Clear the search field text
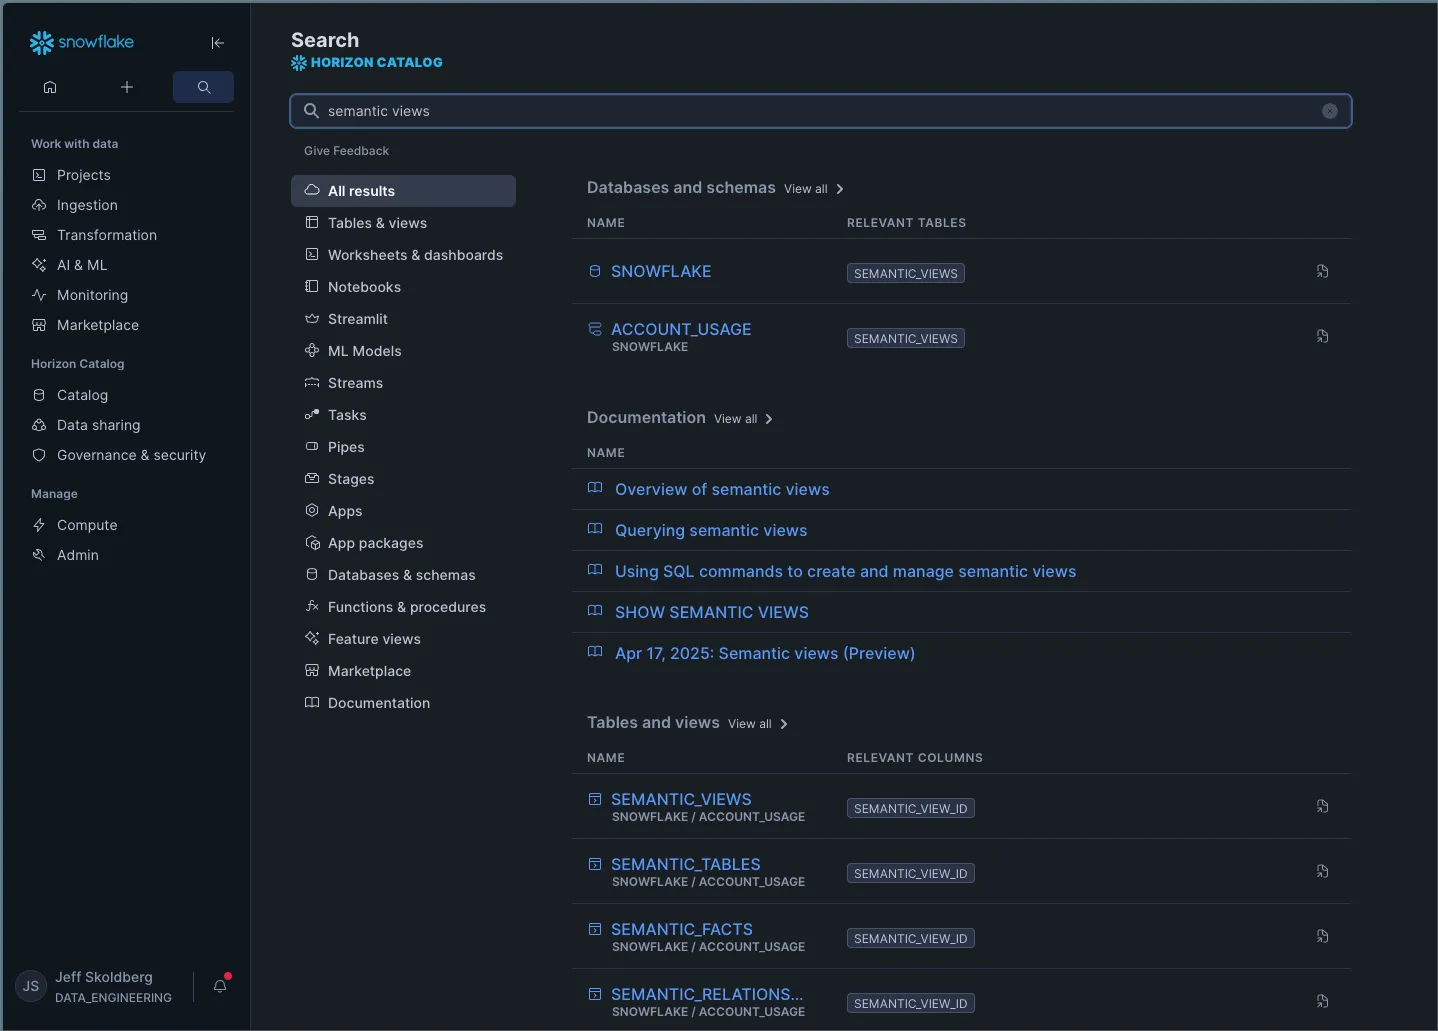This screenshot has width=1438, height=1031. coord(1330,111)
